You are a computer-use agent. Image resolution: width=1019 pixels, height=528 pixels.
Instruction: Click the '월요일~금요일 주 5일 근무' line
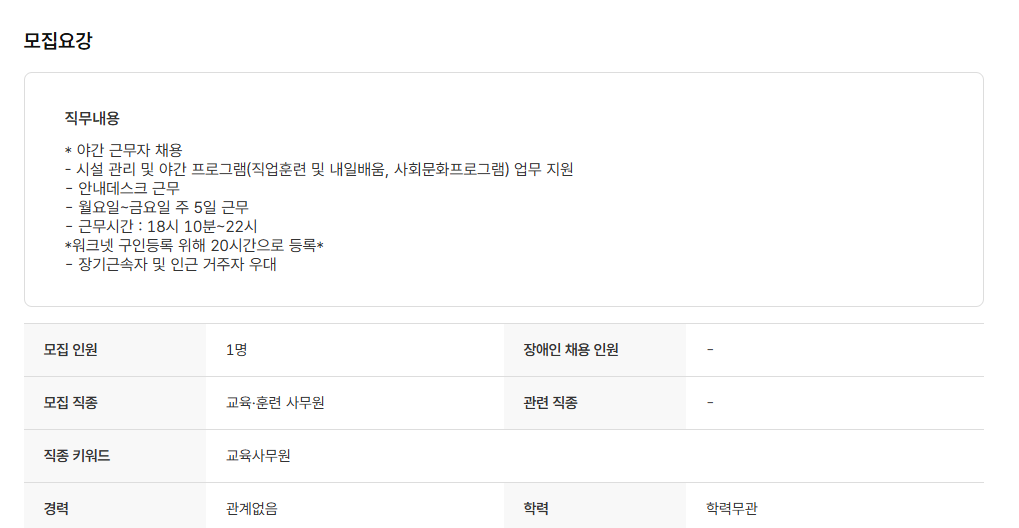click(x=157, y=207)
